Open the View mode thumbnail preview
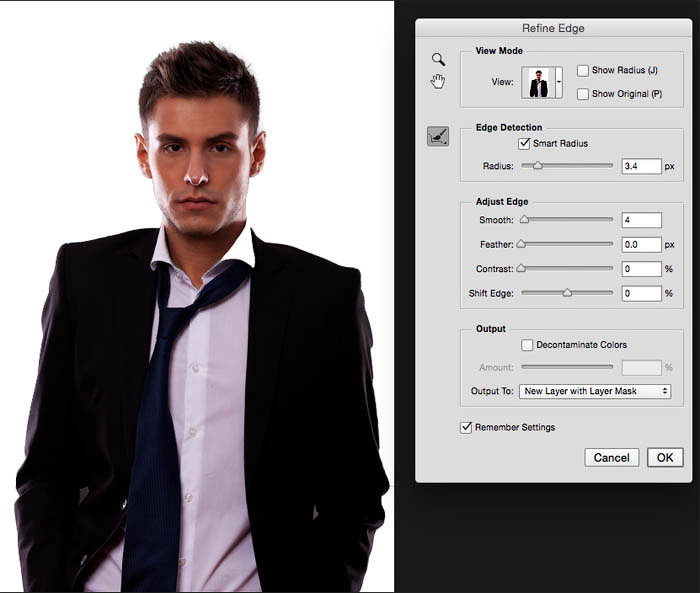The image size is (700, 593). tap(538, 83)
